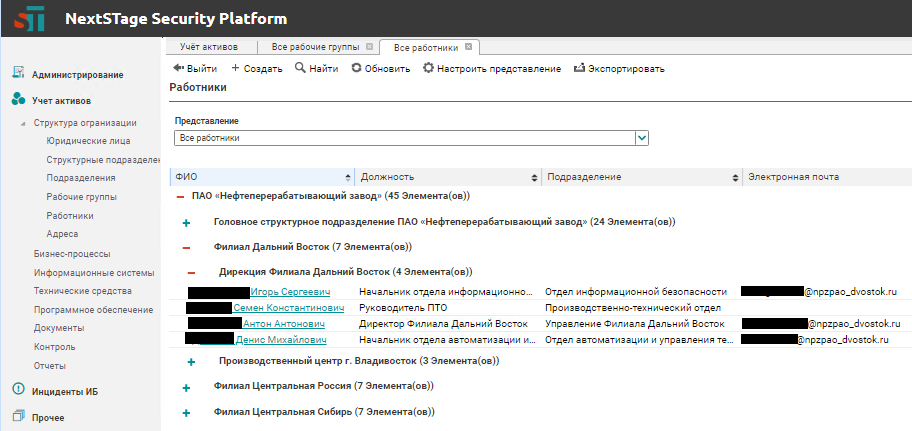Image resolution: width=912 pixels, height=431 pixels.
Task: Collapse the Структура организации tree node
Action: (x=22, y=123)
